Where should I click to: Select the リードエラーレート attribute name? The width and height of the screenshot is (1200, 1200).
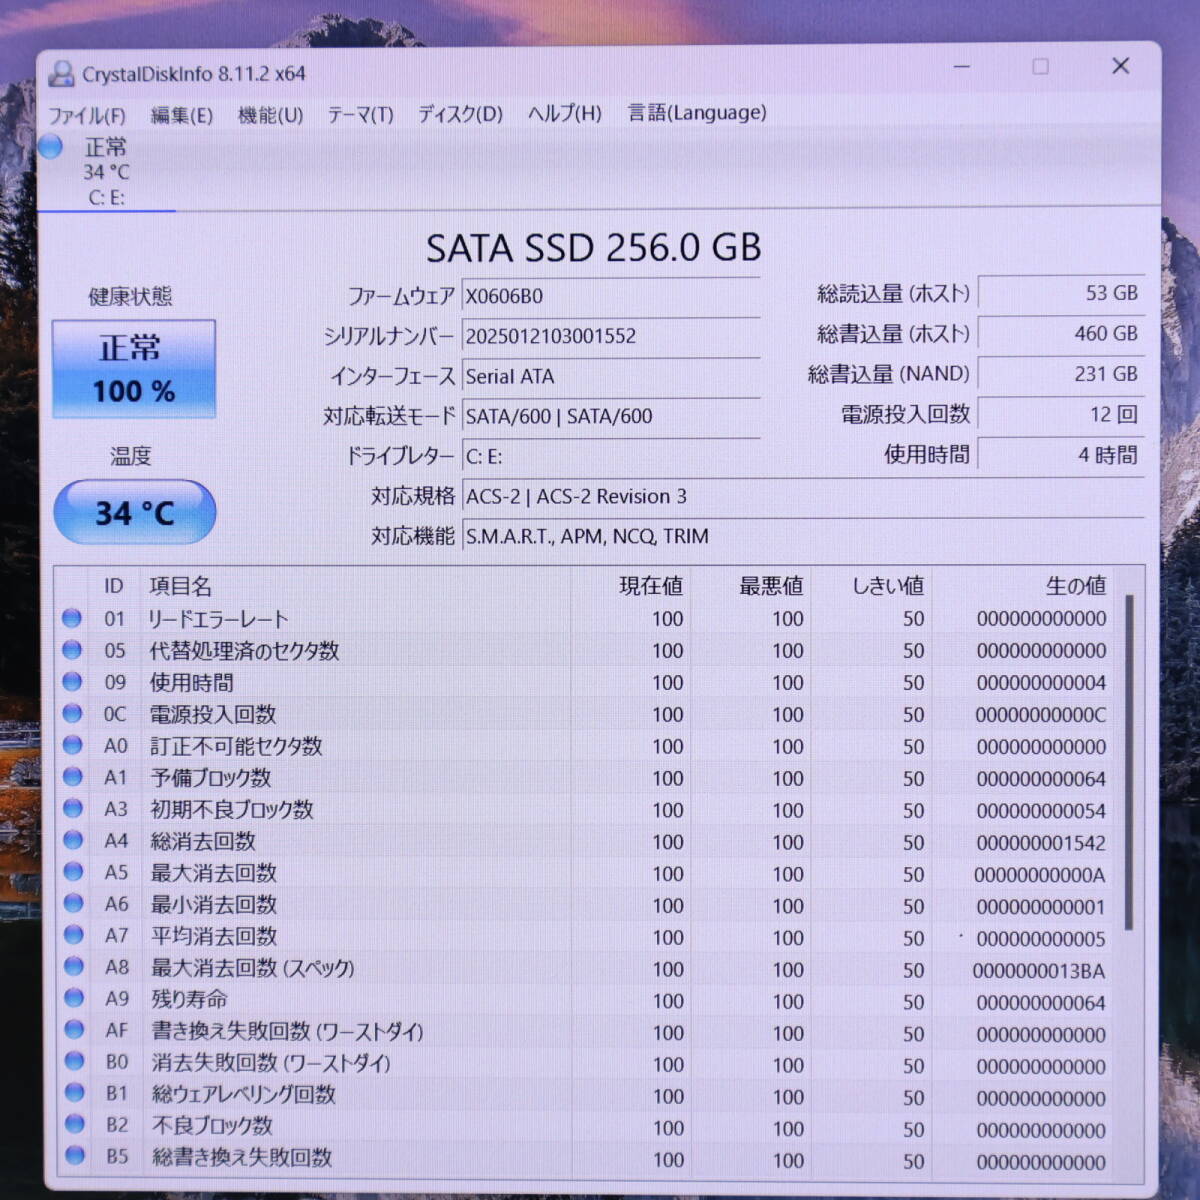218,619
